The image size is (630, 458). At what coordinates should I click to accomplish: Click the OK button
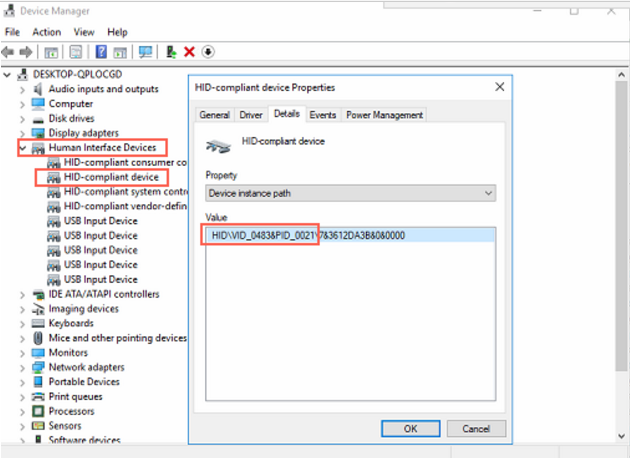pyautogui.click(x=410, y=428)
